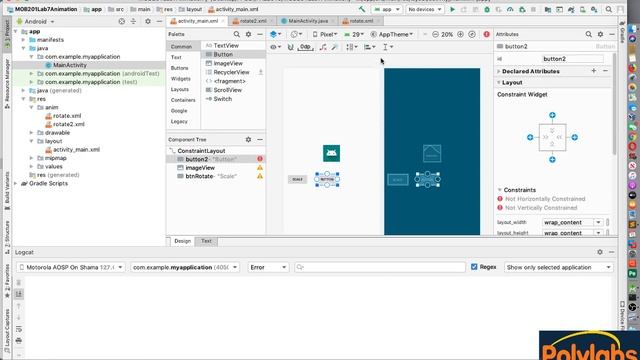The height and width of the screenshot is (360, 640).
Task: Click the id field containing button2
Action: click(x=573, y=59)
